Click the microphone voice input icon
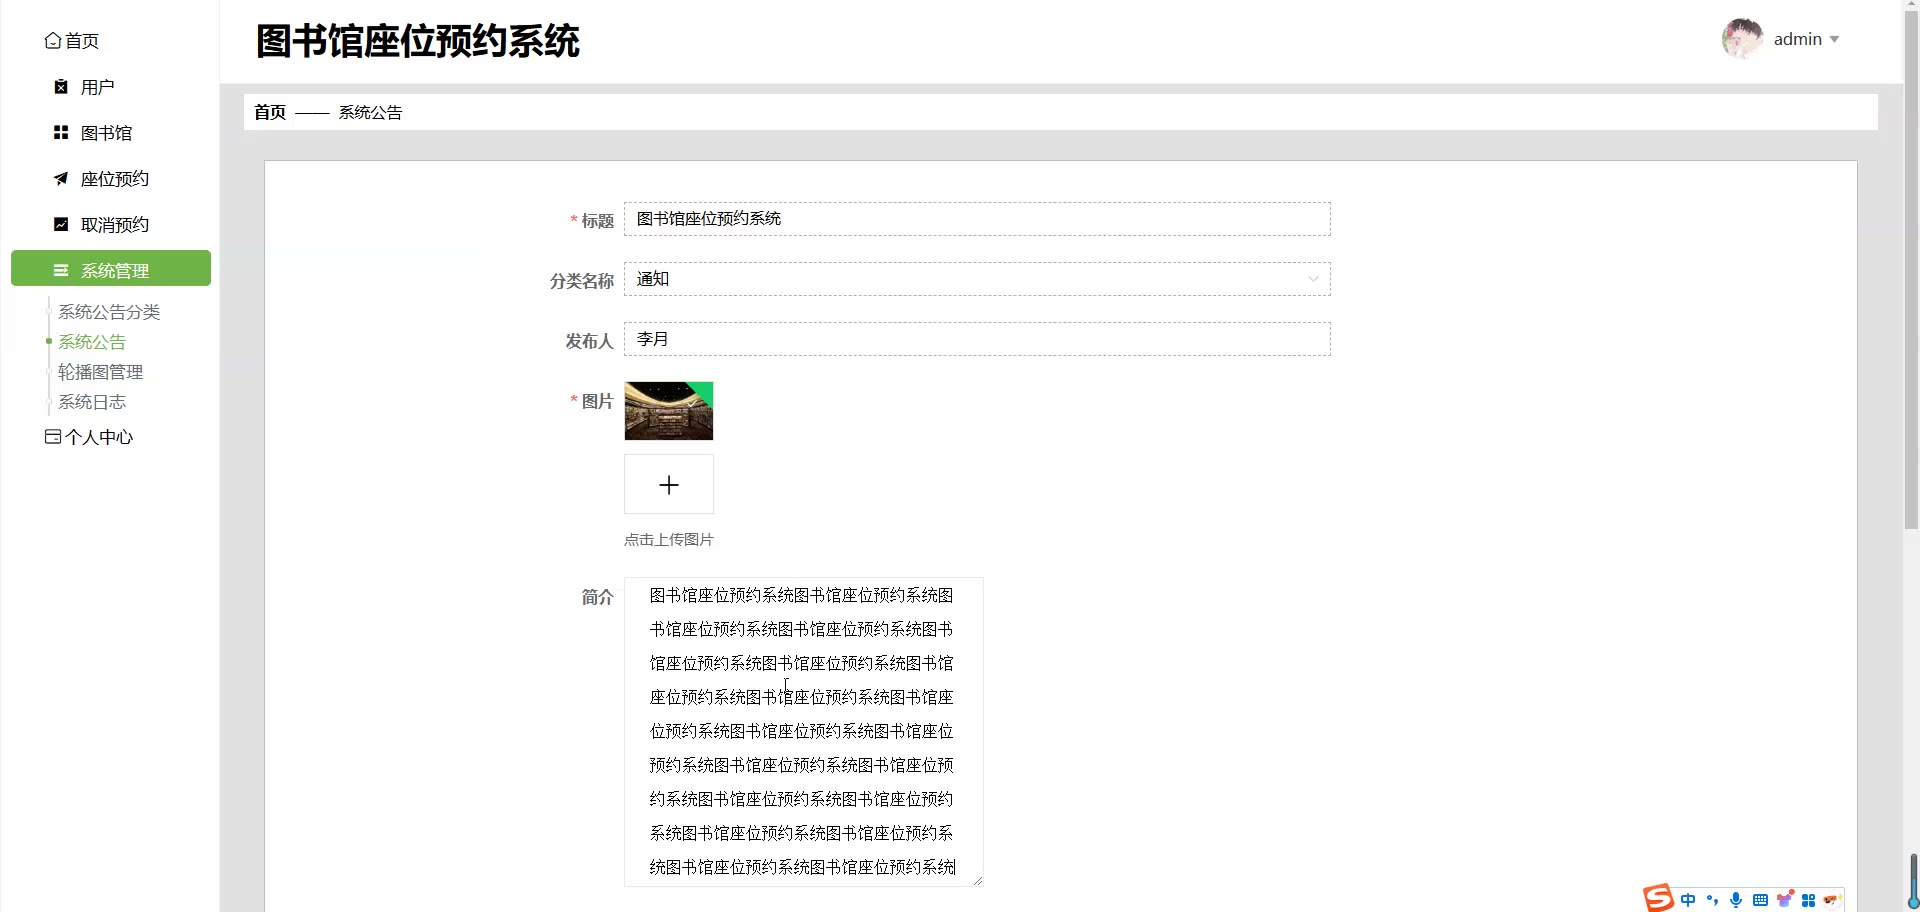Screen dimensions: 1920x912 1736,900
